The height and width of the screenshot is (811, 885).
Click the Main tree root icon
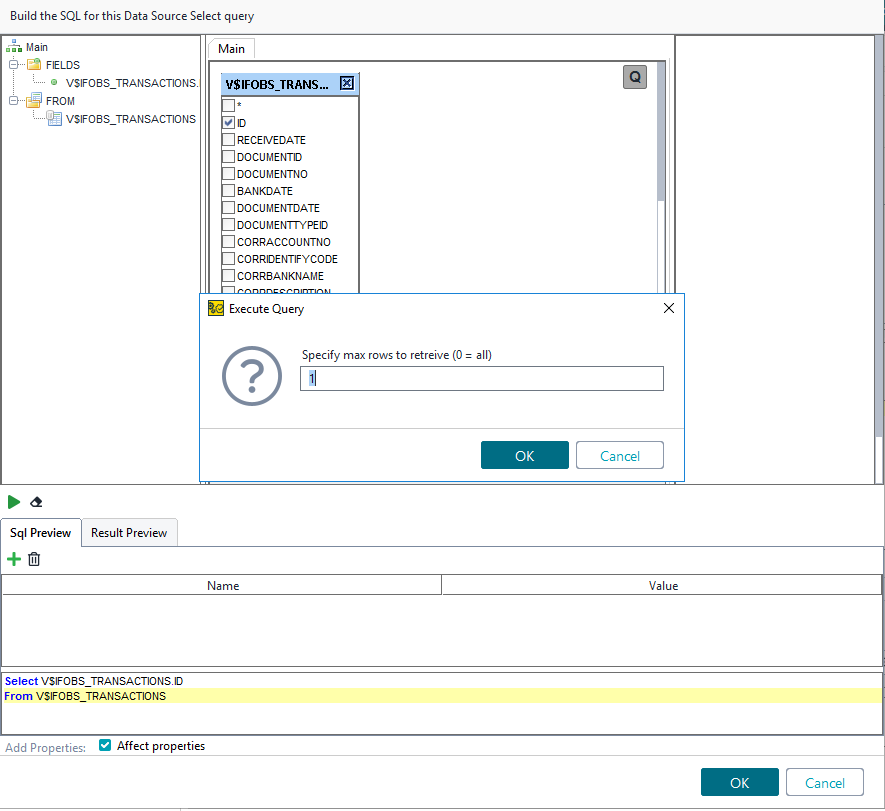(x=14, y=47)
